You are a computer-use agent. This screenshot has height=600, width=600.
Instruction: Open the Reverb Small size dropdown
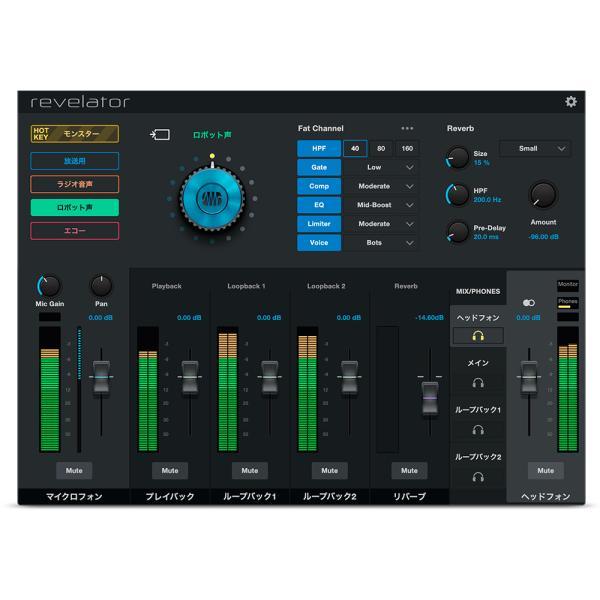(x=535, y=148)
